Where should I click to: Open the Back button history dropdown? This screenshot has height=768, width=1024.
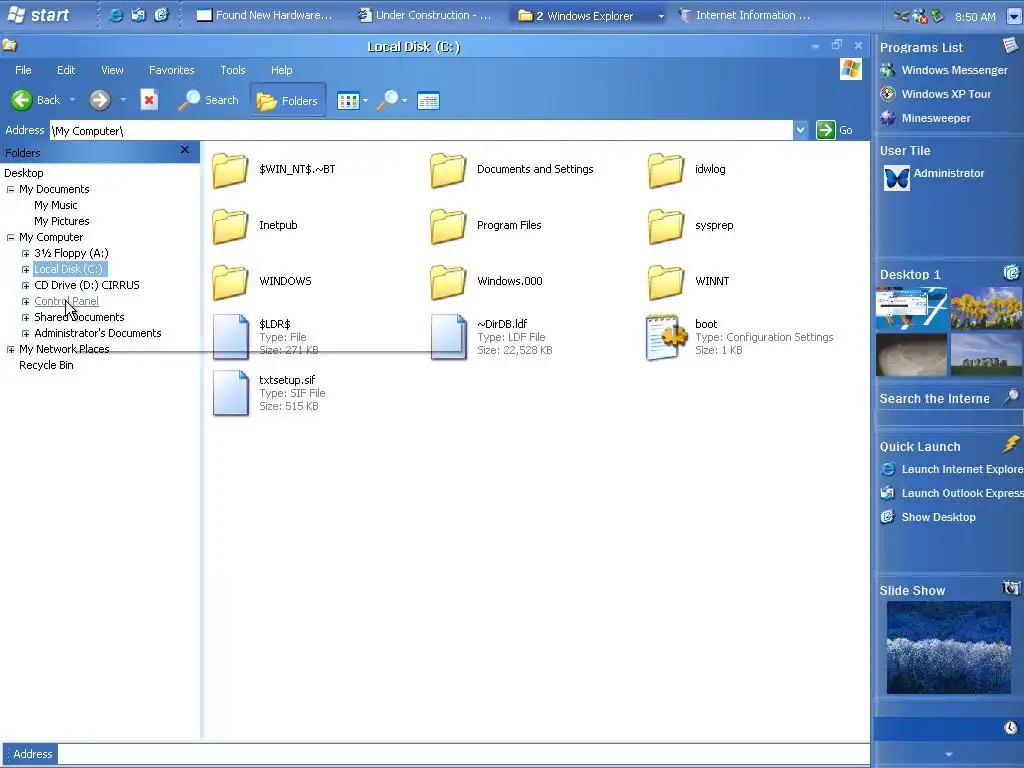[x=72, y=100]
